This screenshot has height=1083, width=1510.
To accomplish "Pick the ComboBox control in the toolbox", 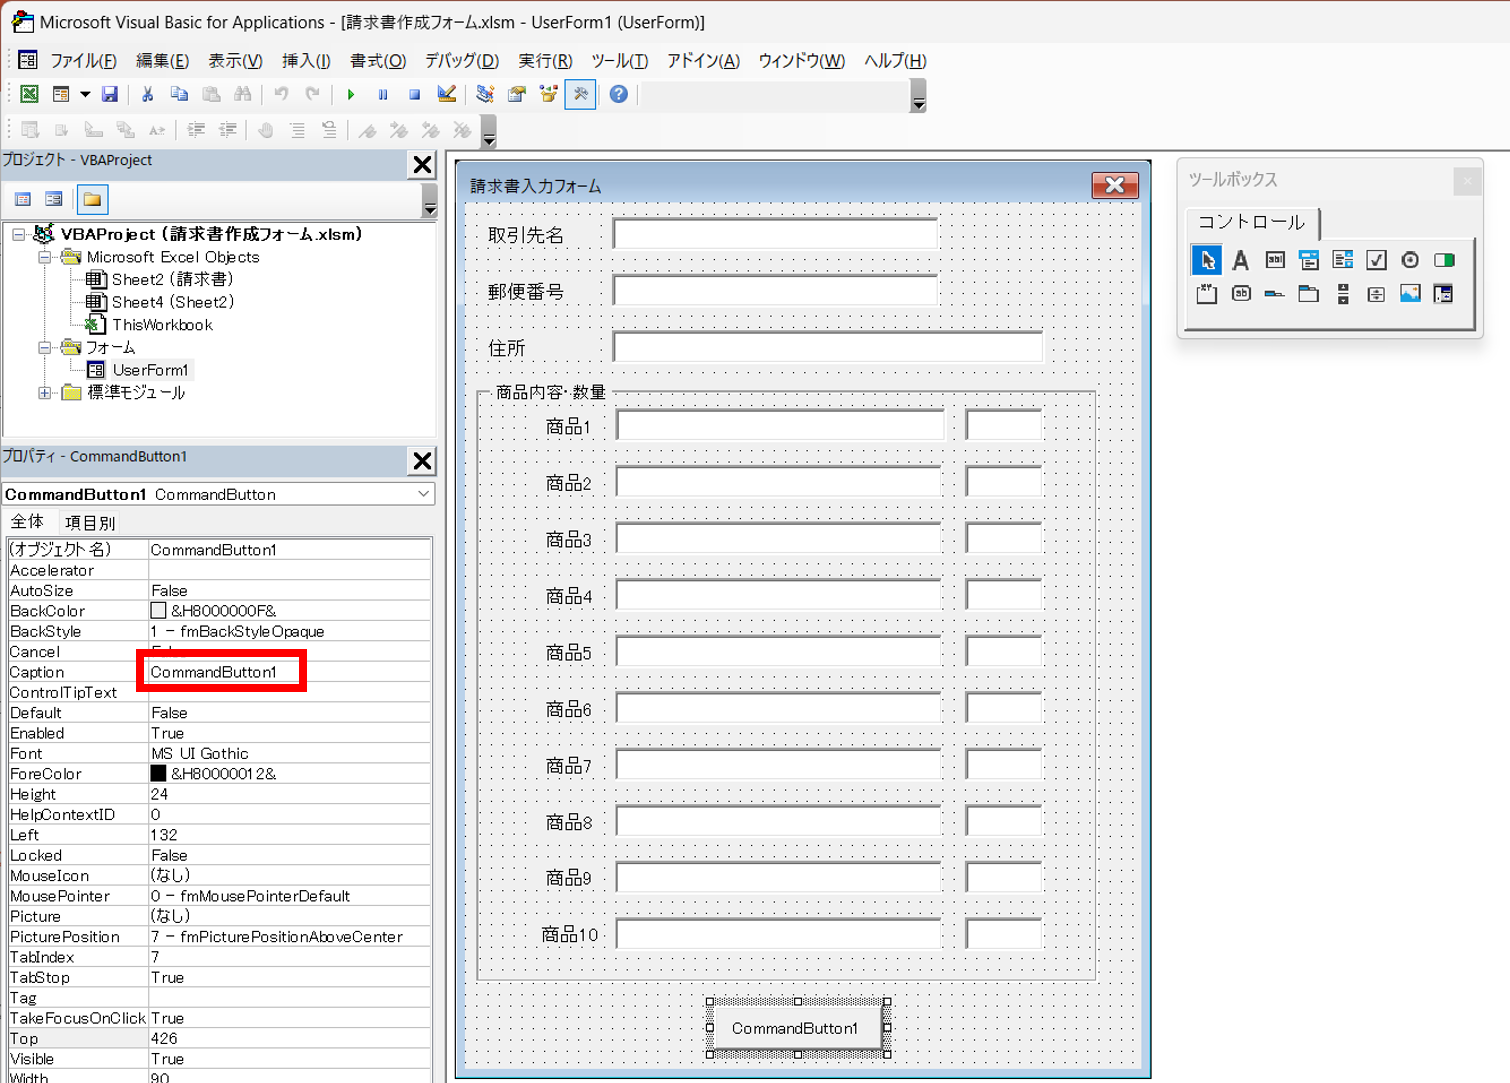I will coord(1309,260).
